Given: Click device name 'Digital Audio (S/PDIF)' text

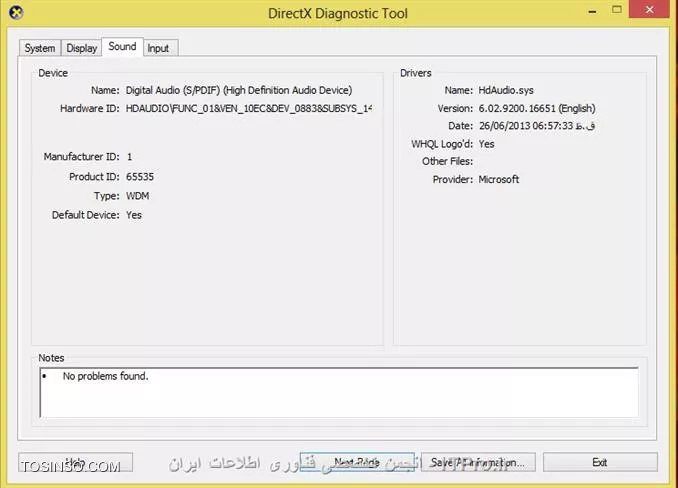Looking at the screenshot, I should (x=239, y=90).
